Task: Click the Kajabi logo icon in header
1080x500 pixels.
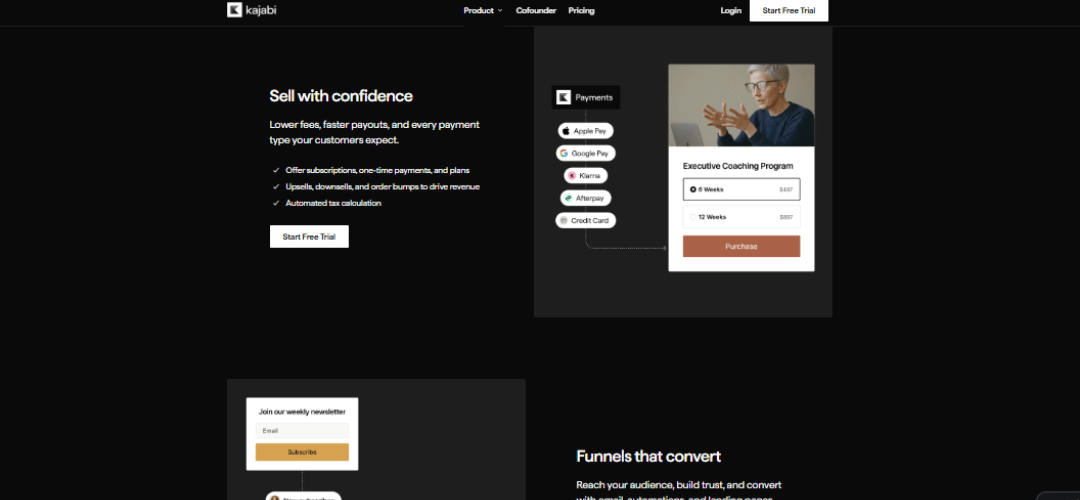Action: point(234,10)
